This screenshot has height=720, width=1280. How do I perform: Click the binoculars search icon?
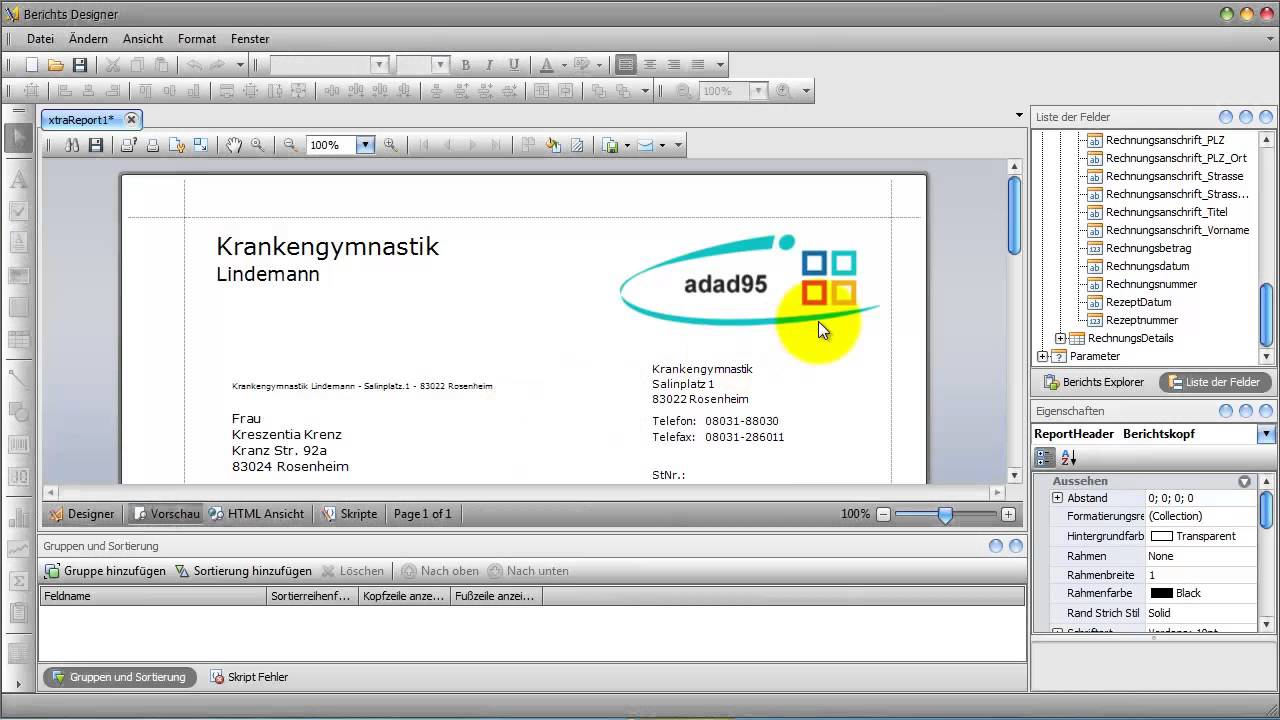72,145
